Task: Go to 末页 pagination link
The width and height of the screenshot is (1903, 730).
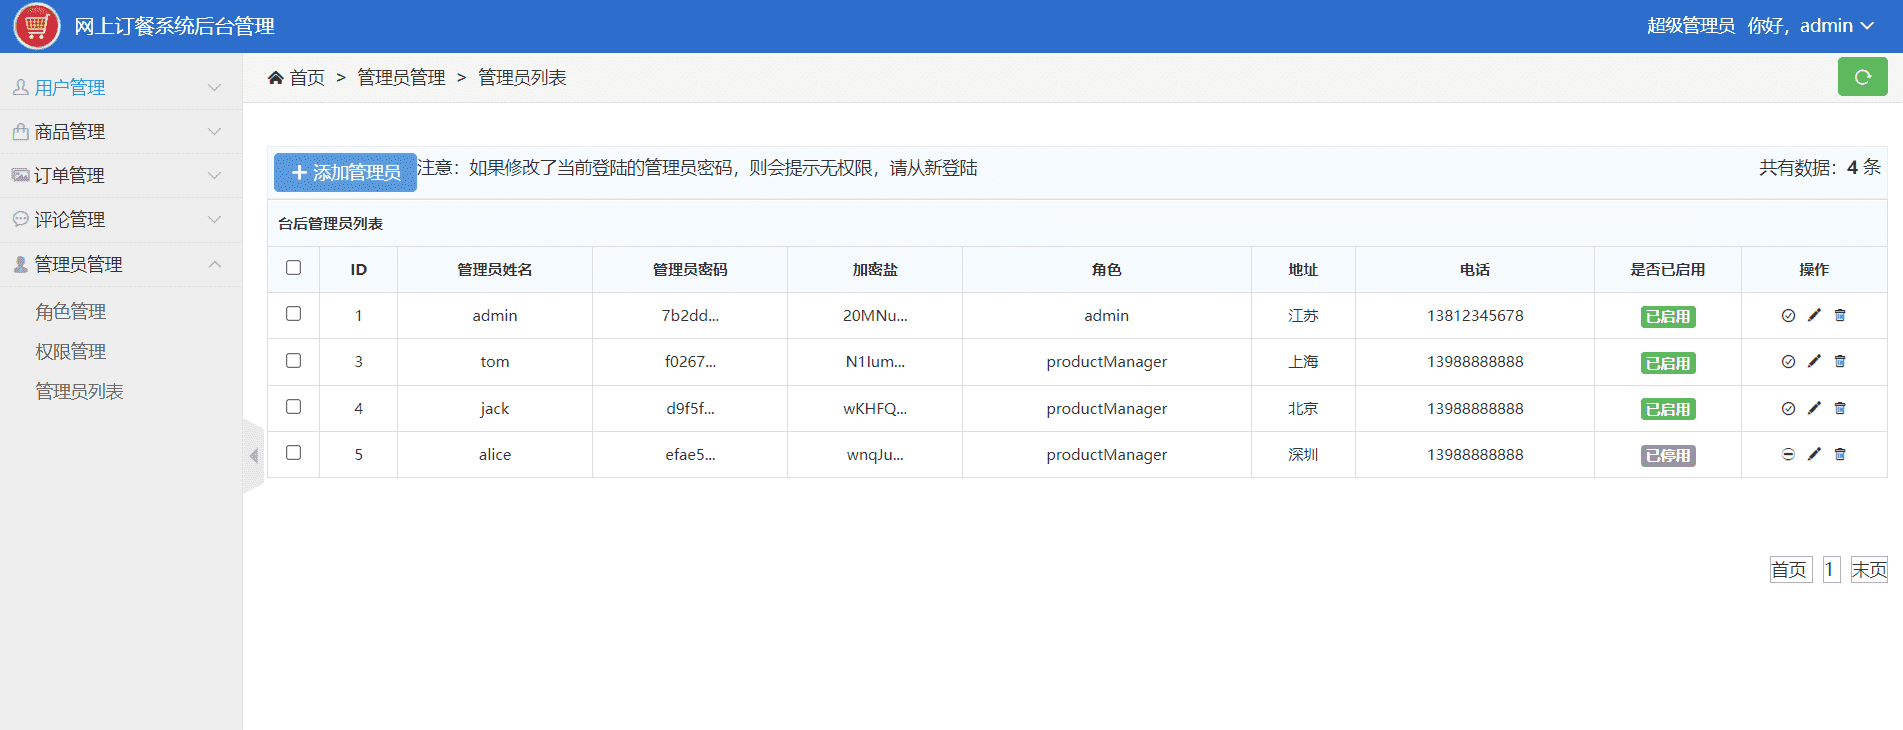Action: pos(1869,570)
